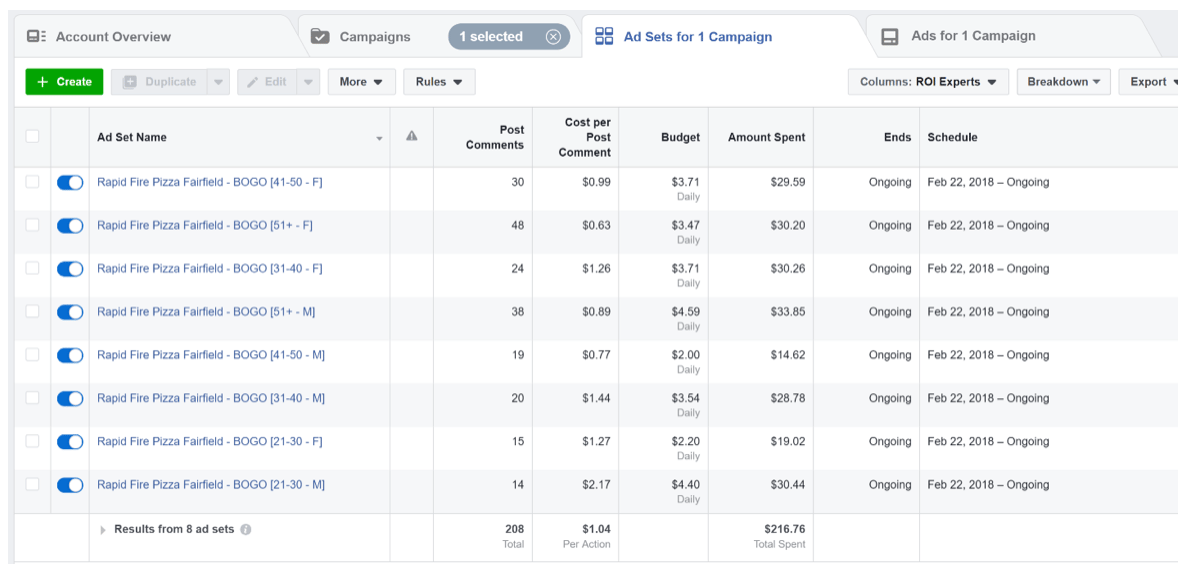This screenshot has width=1198, height=578.
Task: Click the Duplicate button
Action: (x=160, y=82)
